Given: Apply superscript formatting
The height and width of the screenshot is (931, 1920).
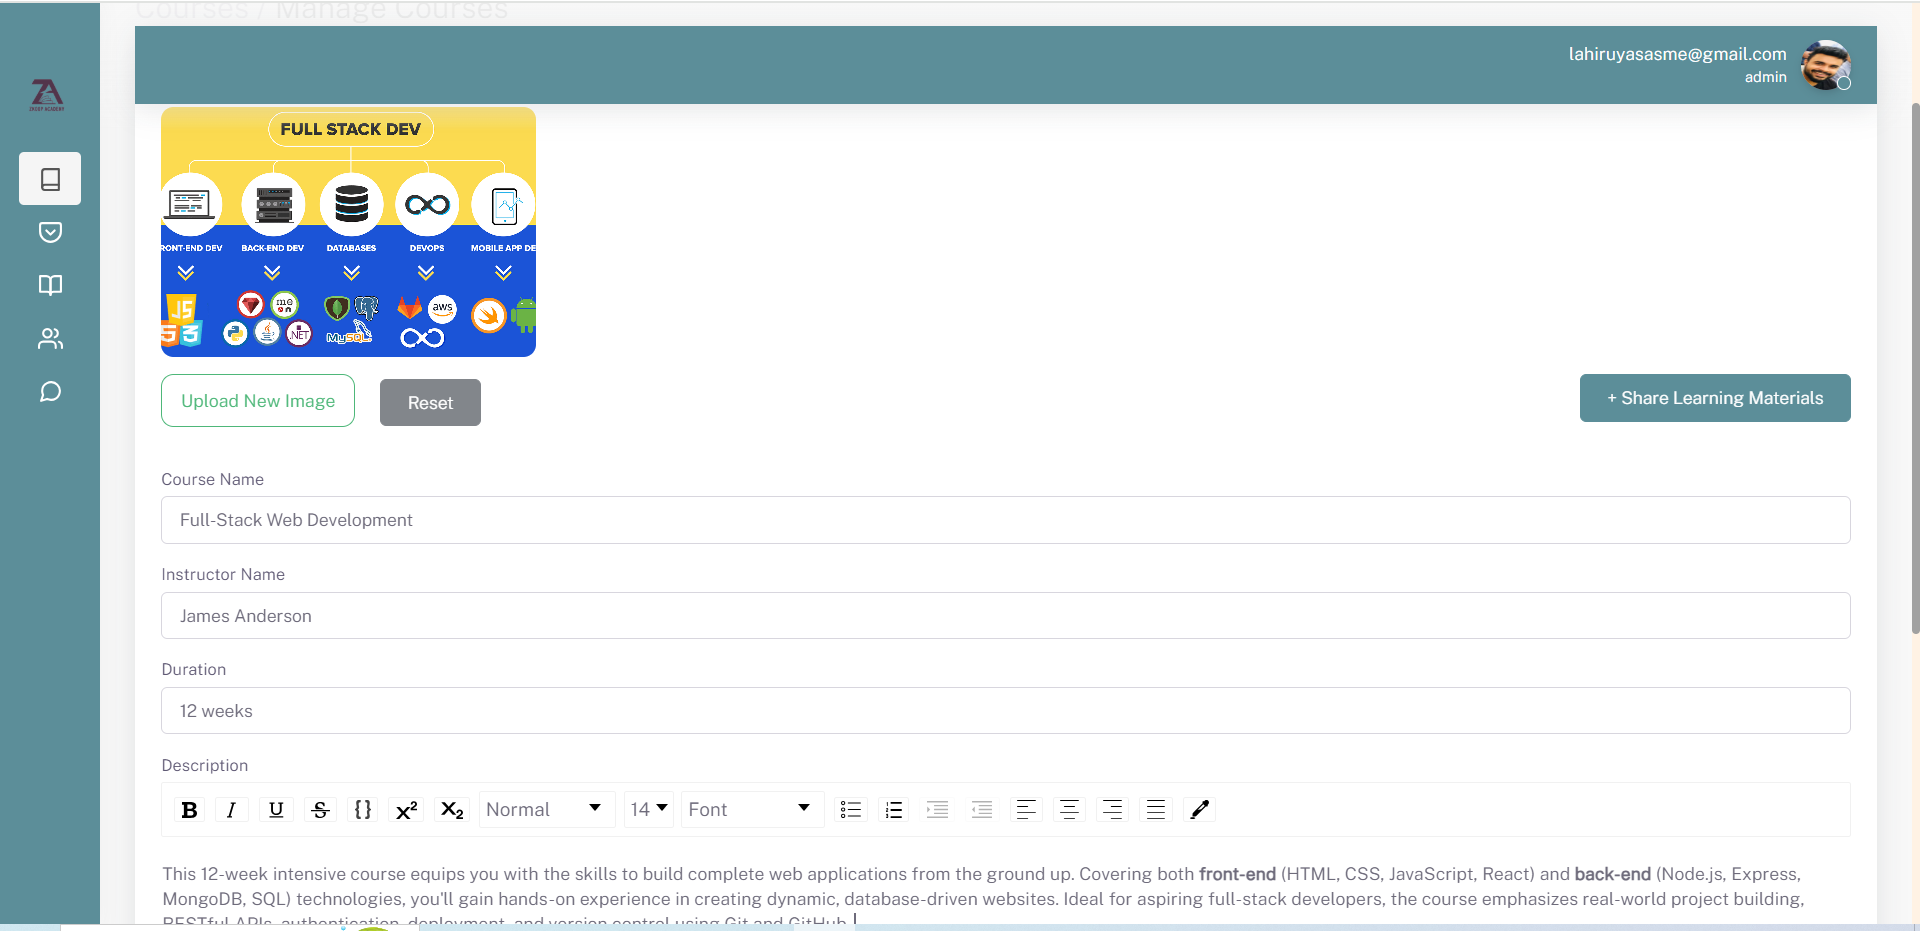Looking at the screenshot, I should click(x=406, y=810).
